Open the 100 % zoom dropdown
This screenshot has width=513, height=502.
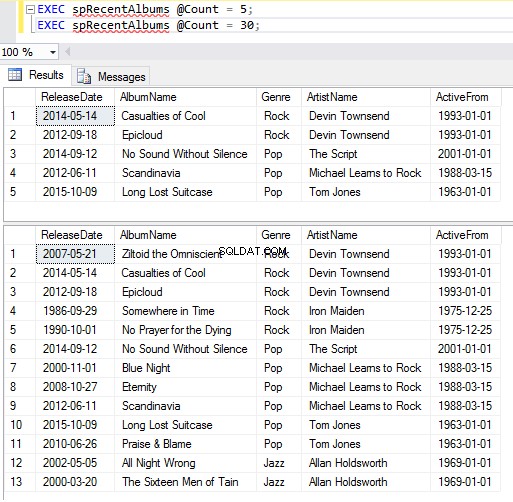tap(53, 52)
